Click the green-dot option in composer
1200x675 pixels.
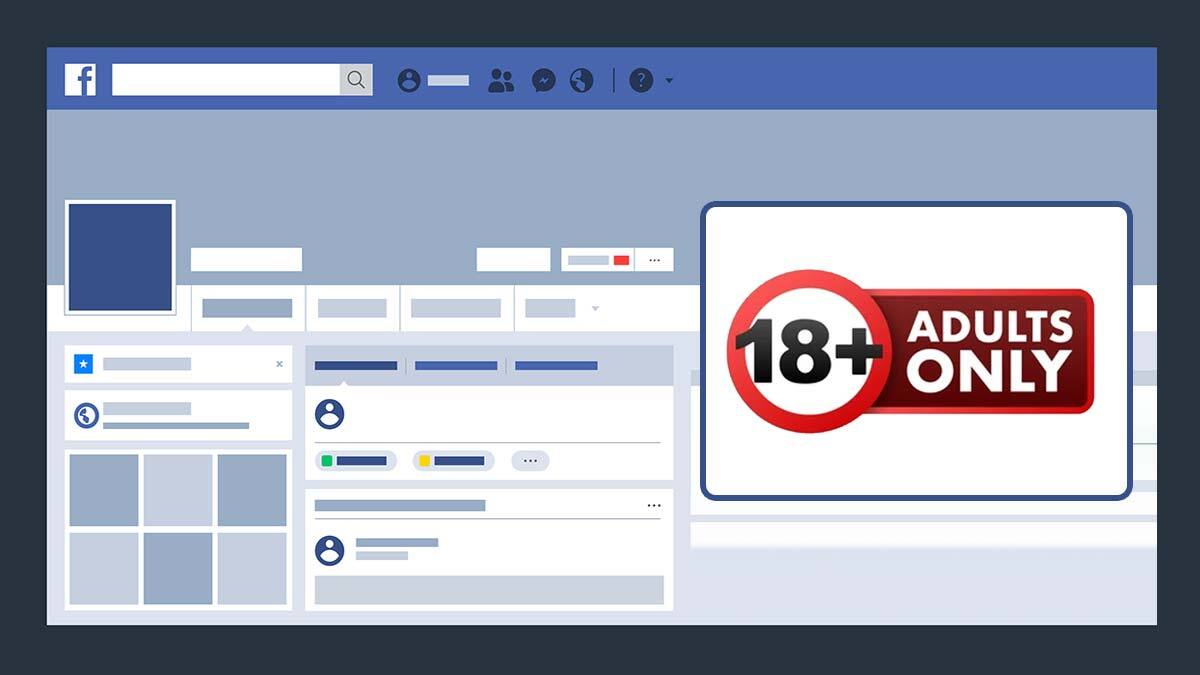(x=356, y=461)
